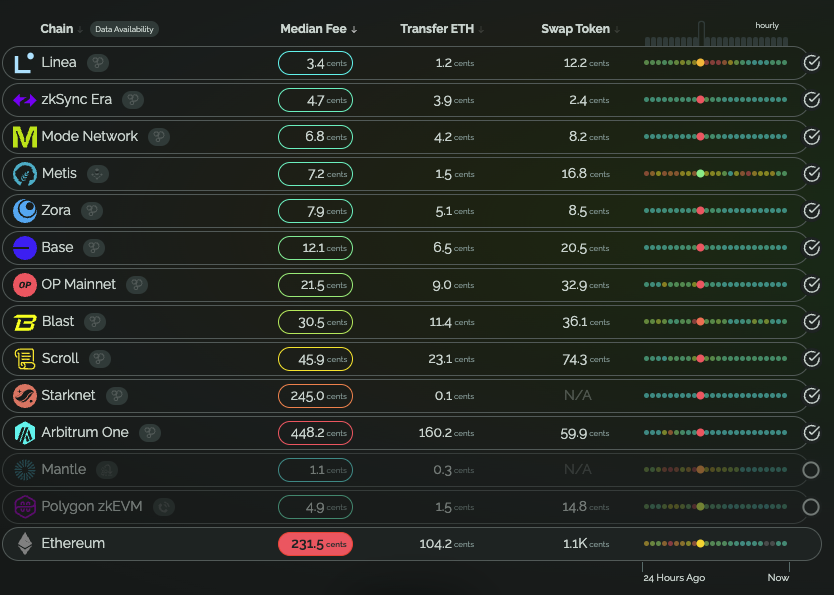Uncheck the Scroll row checkmark
Image resolution: width=834 pixels, height=595 pixels.
click(x=812, y=359)
